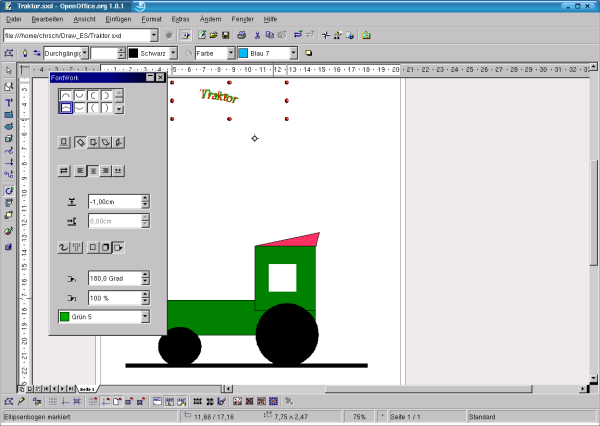This screenshot has height=426, width=600.
Task: Toggle the slant shadow button in FontWork
Action: 119,246
